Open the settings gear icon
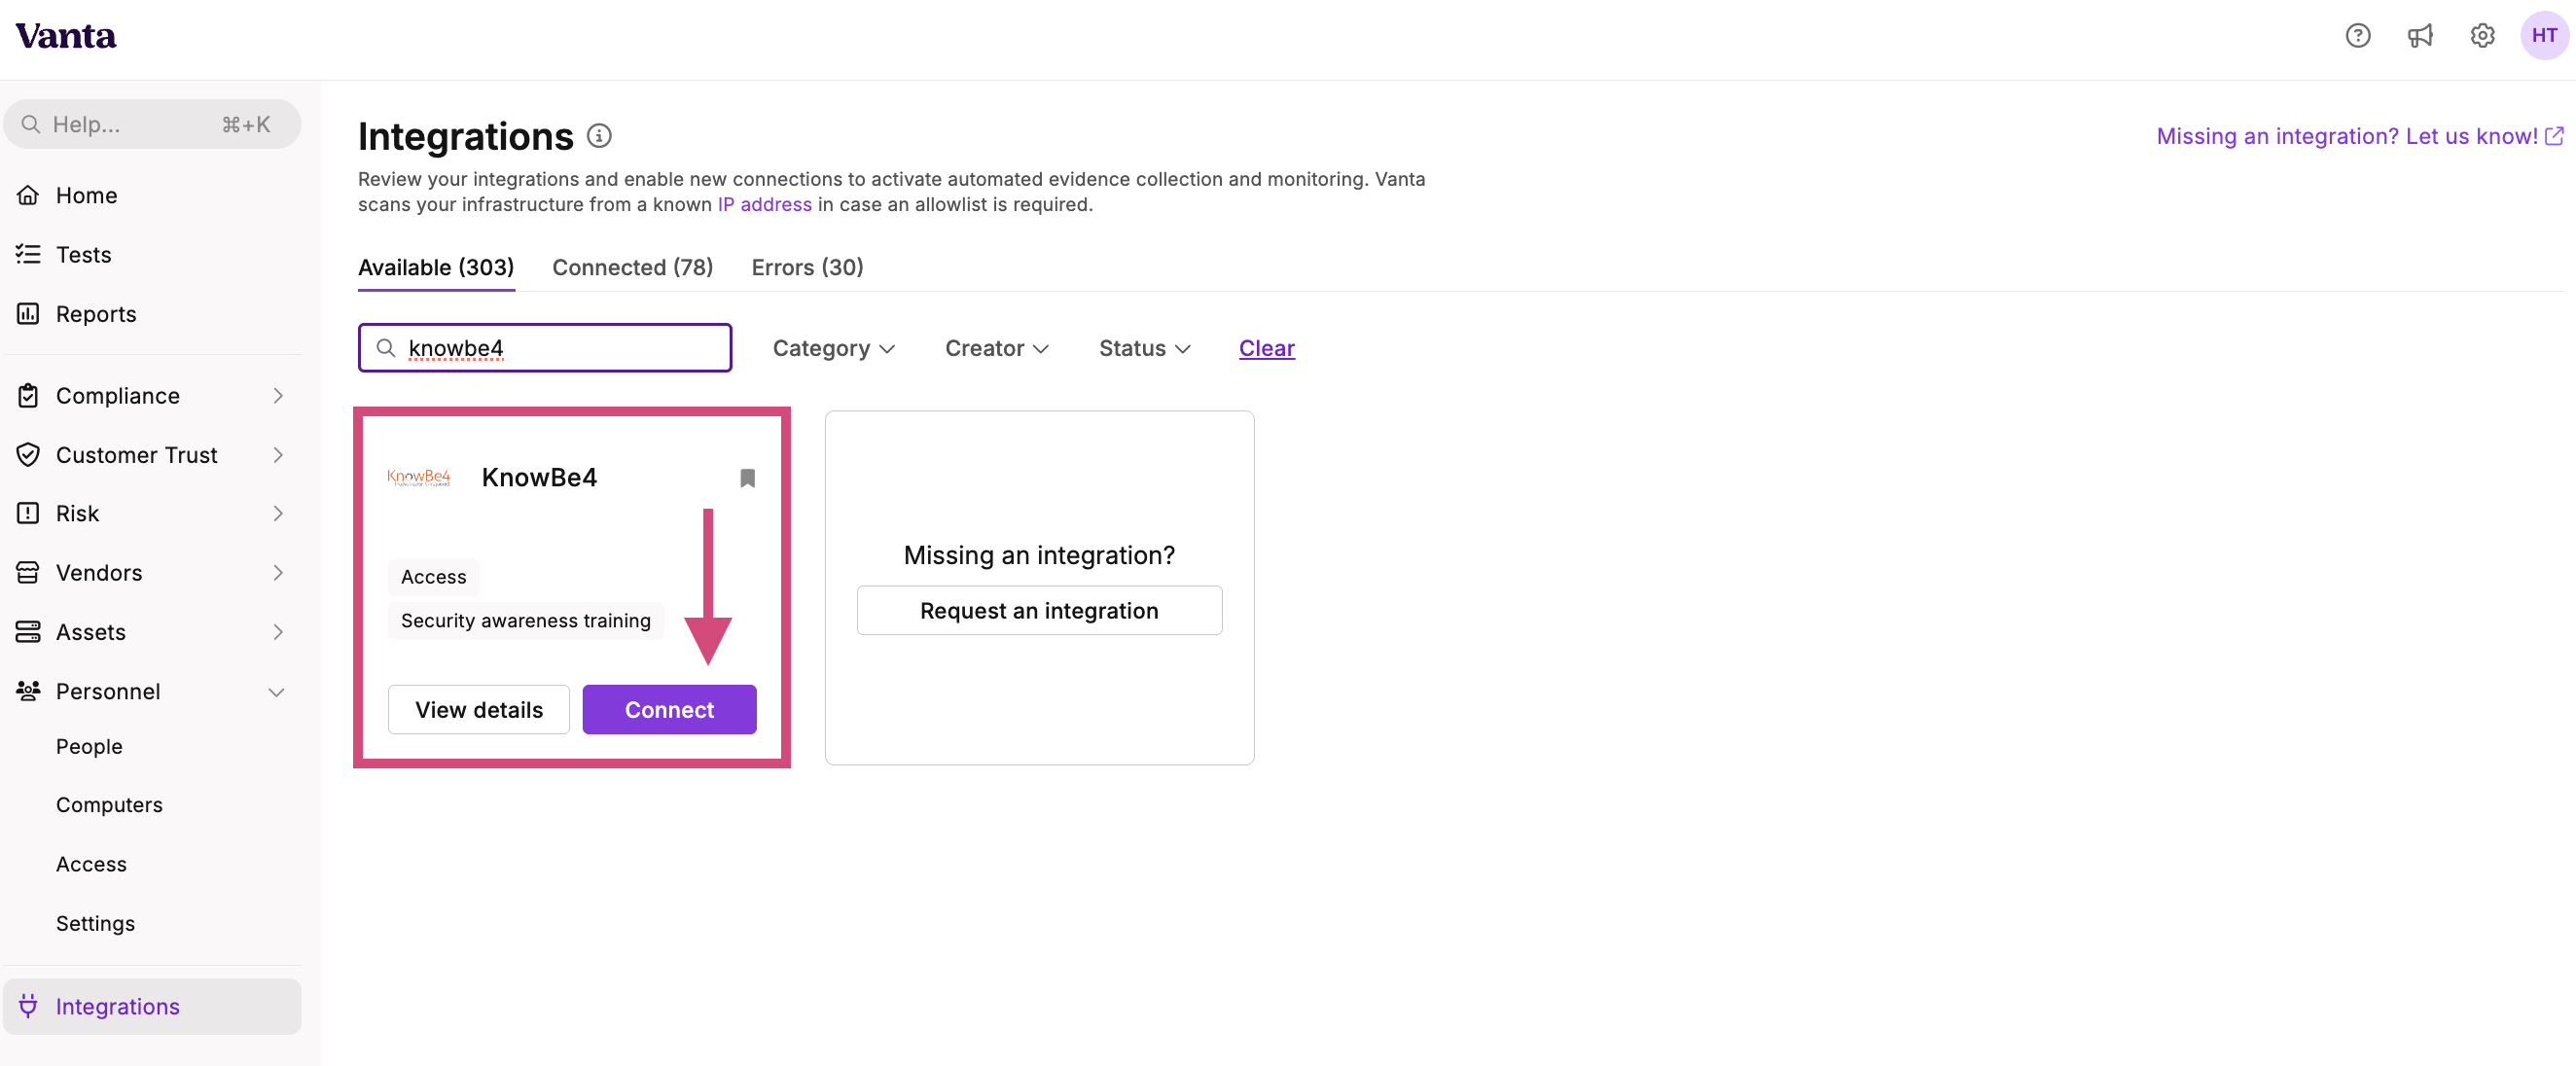 [2482, 36]
